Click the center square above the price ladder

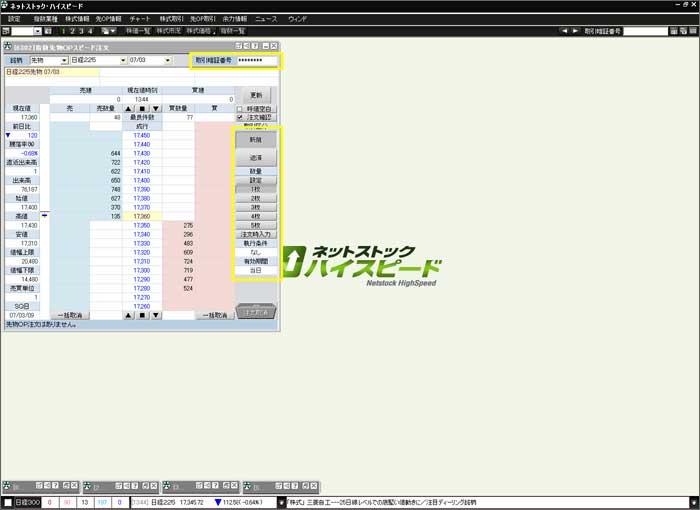[x=142, y=109]
